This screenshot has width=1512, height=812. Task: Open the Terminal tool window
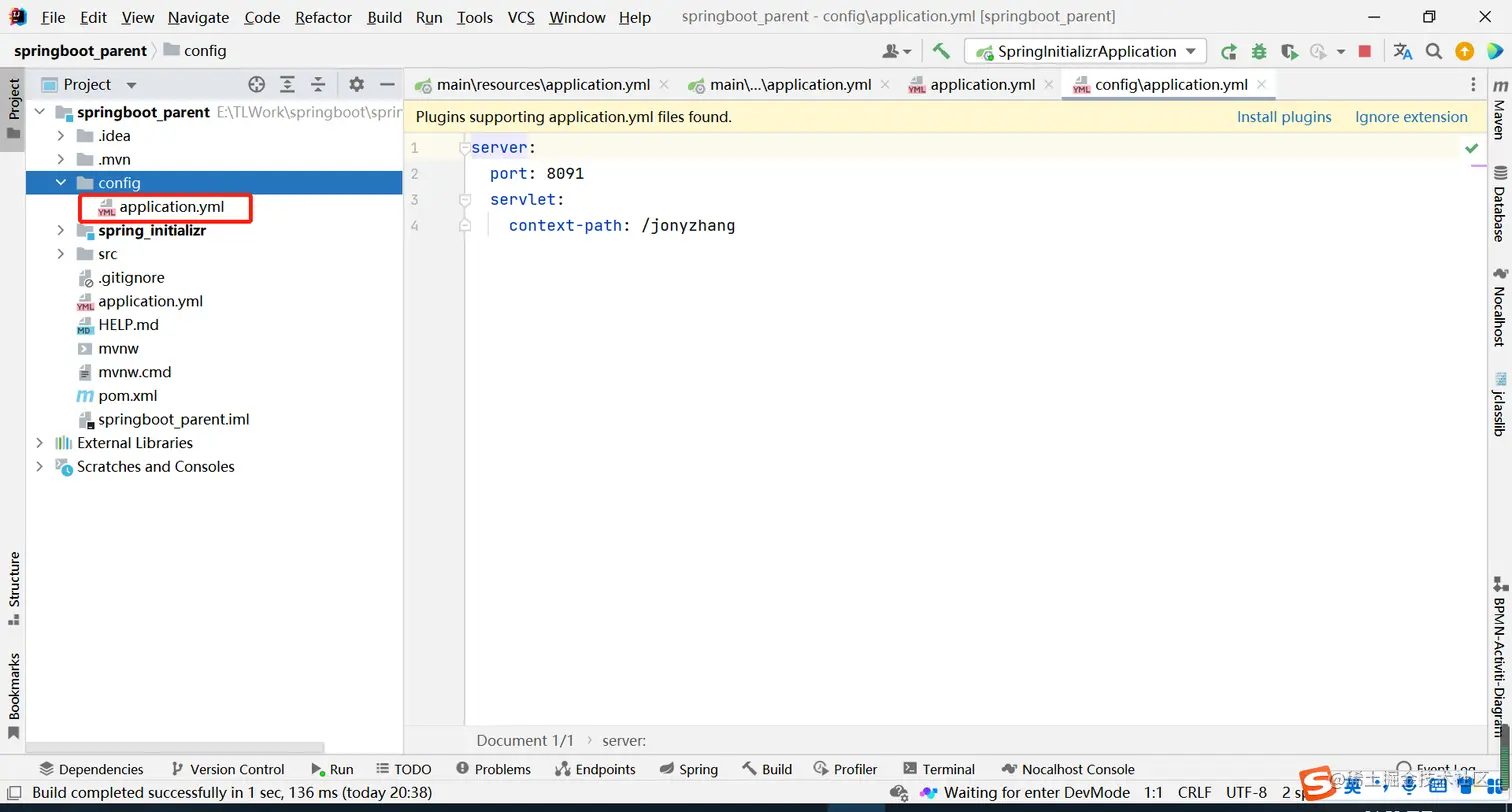click(x=939, y=769)
